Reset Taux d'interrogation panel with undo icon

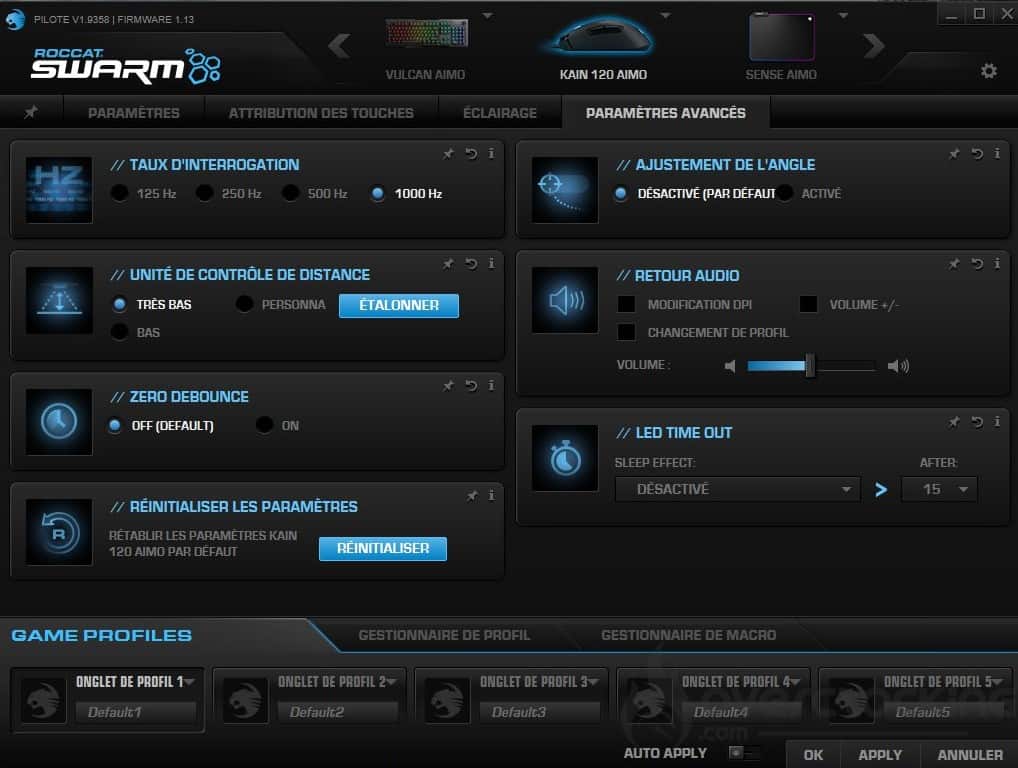pos(470,153)
